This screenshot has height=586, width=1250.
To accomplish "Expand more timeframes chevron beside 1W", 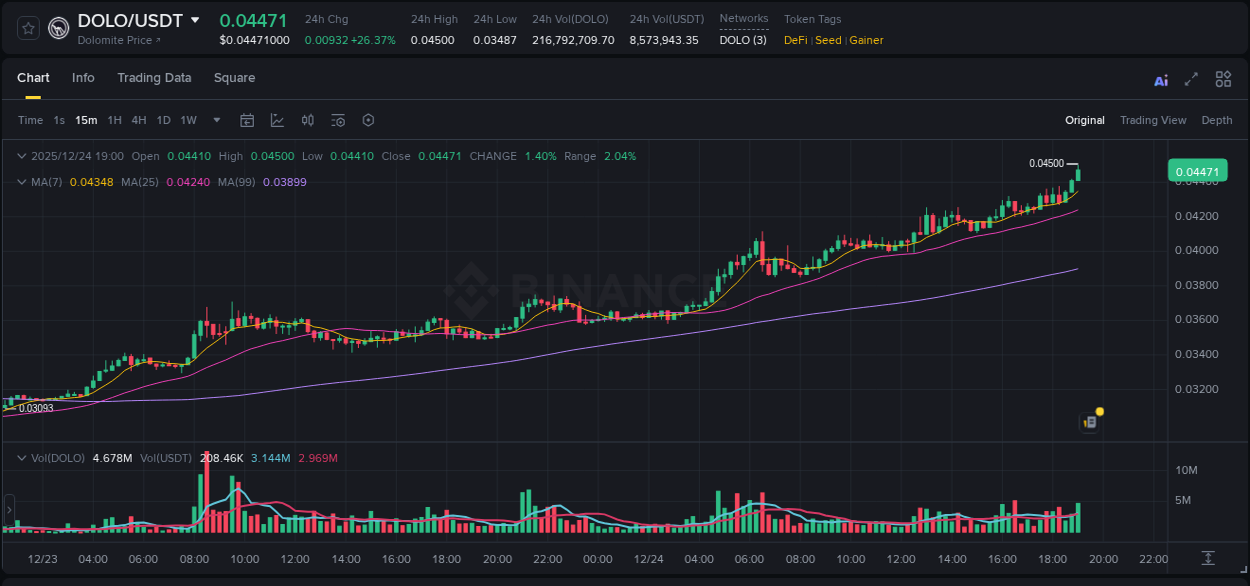I will point(214,119).
